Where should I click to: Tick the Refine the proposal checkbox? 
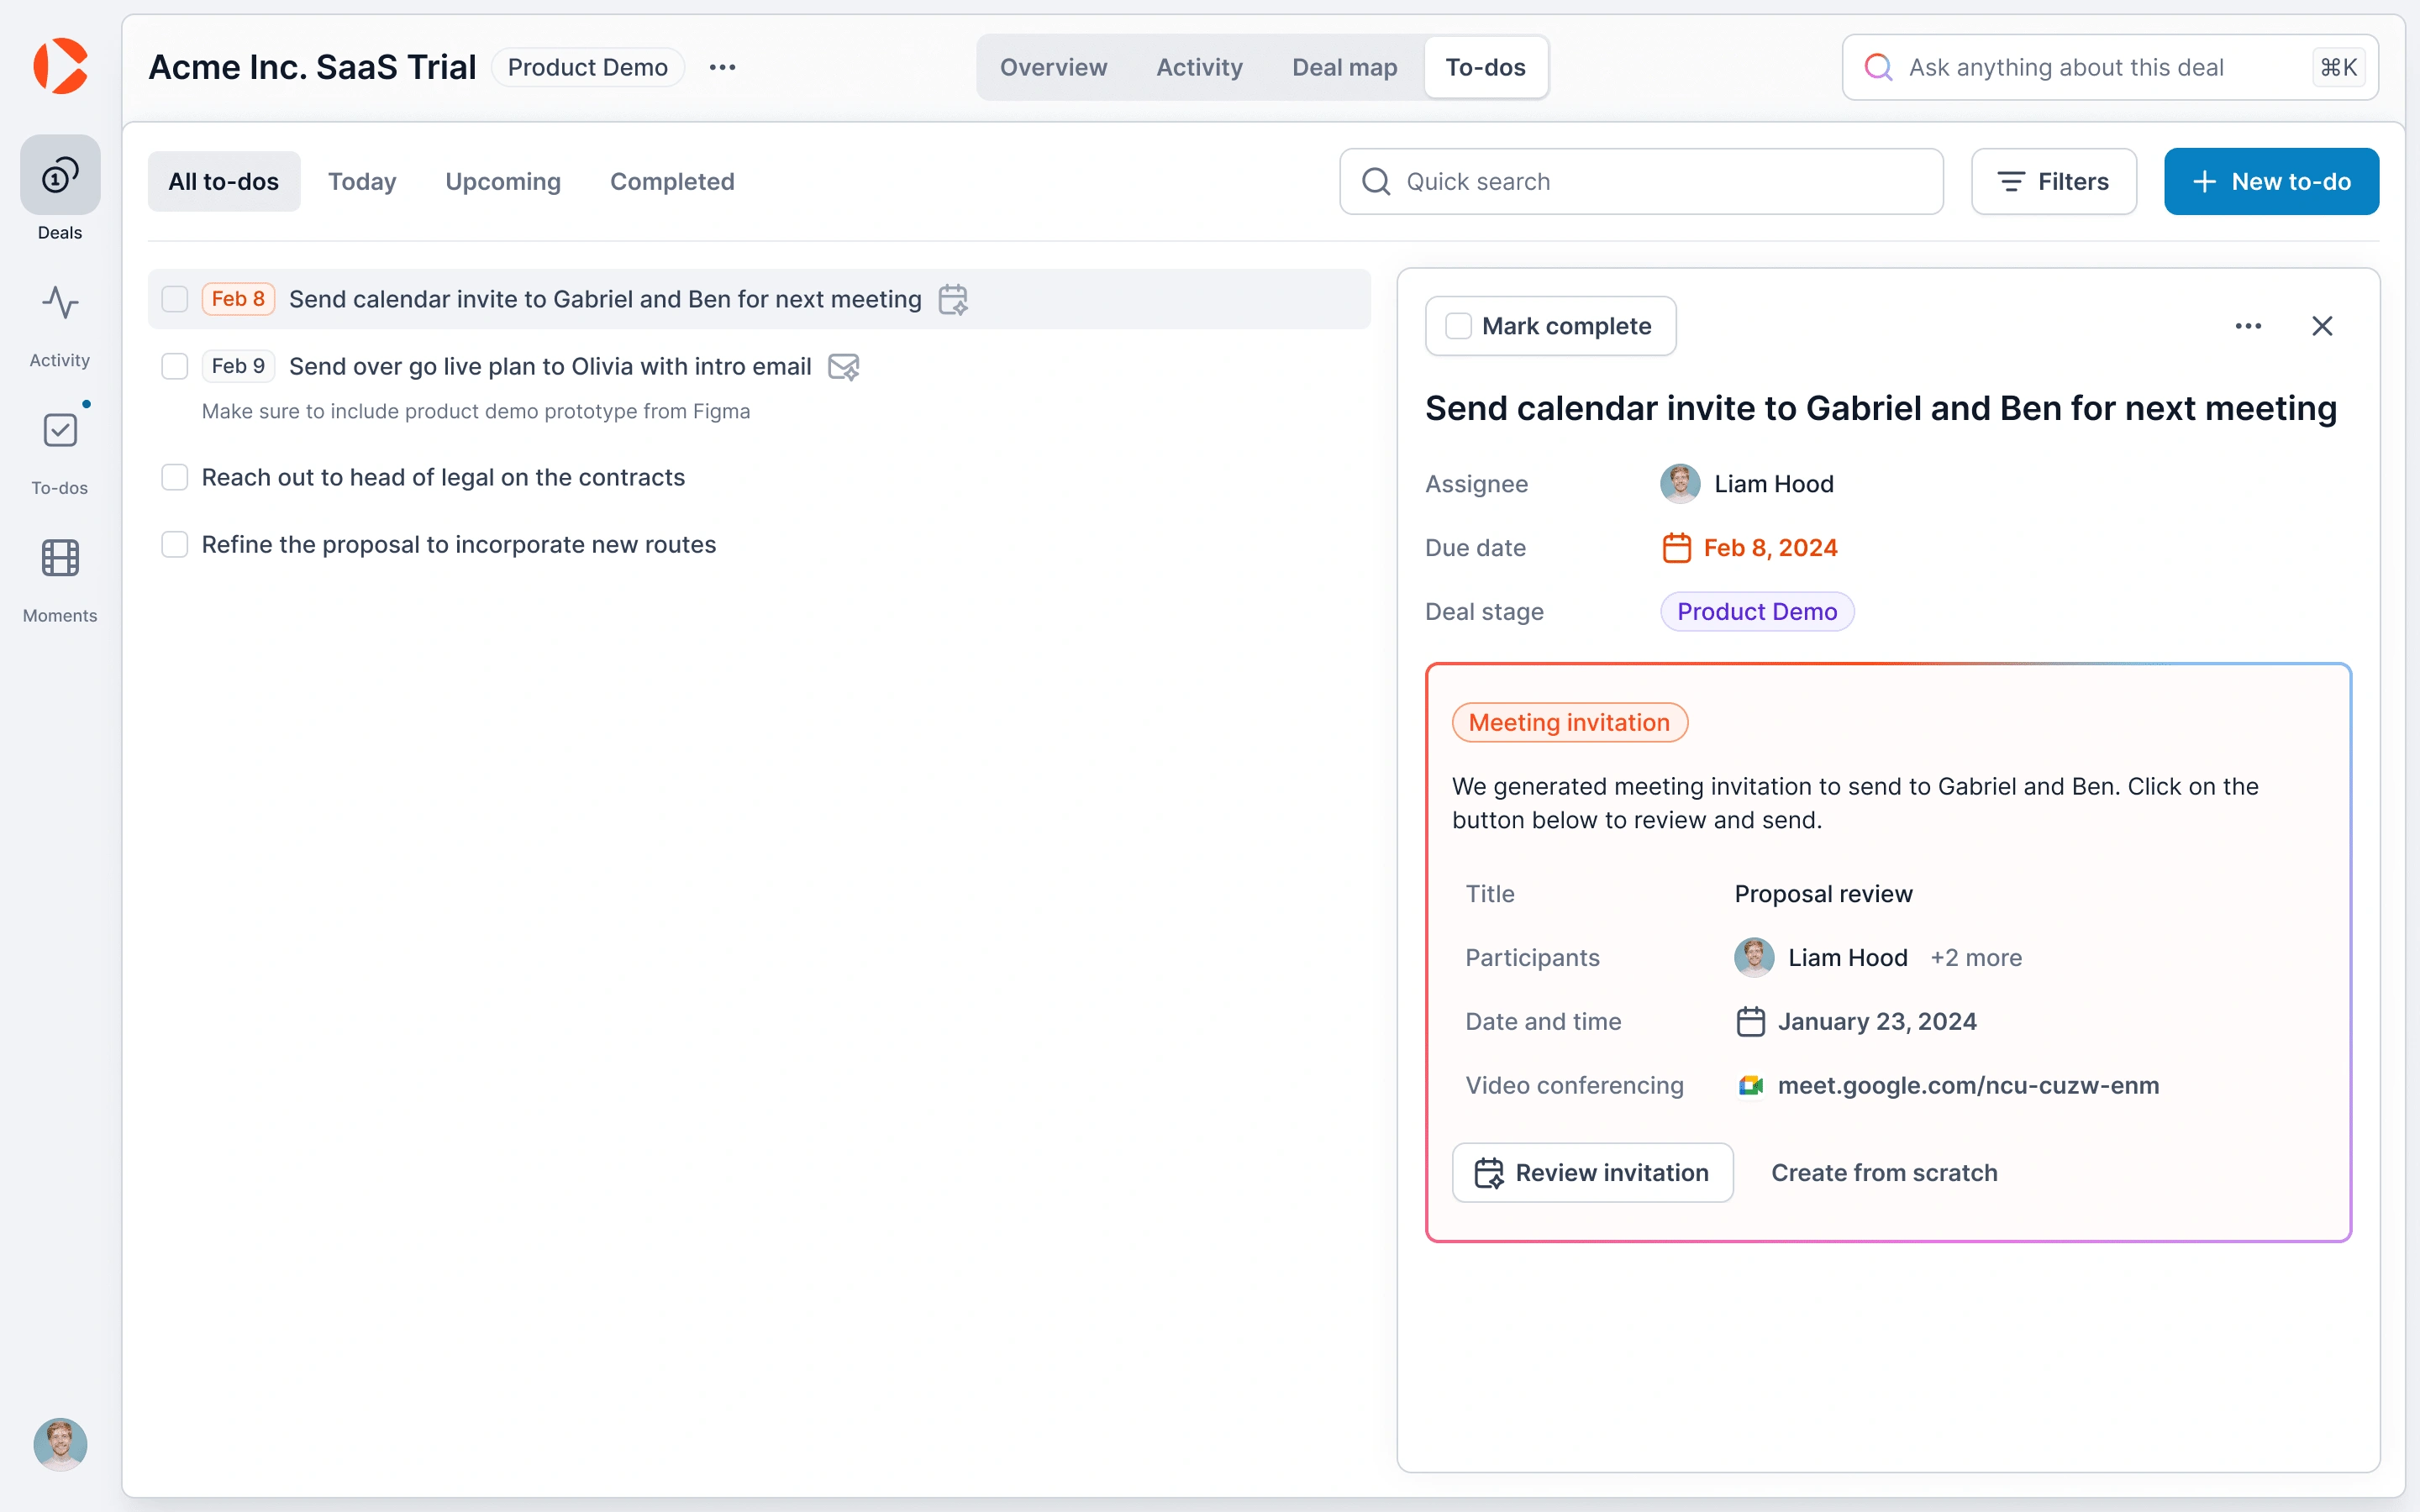(175, 545)
